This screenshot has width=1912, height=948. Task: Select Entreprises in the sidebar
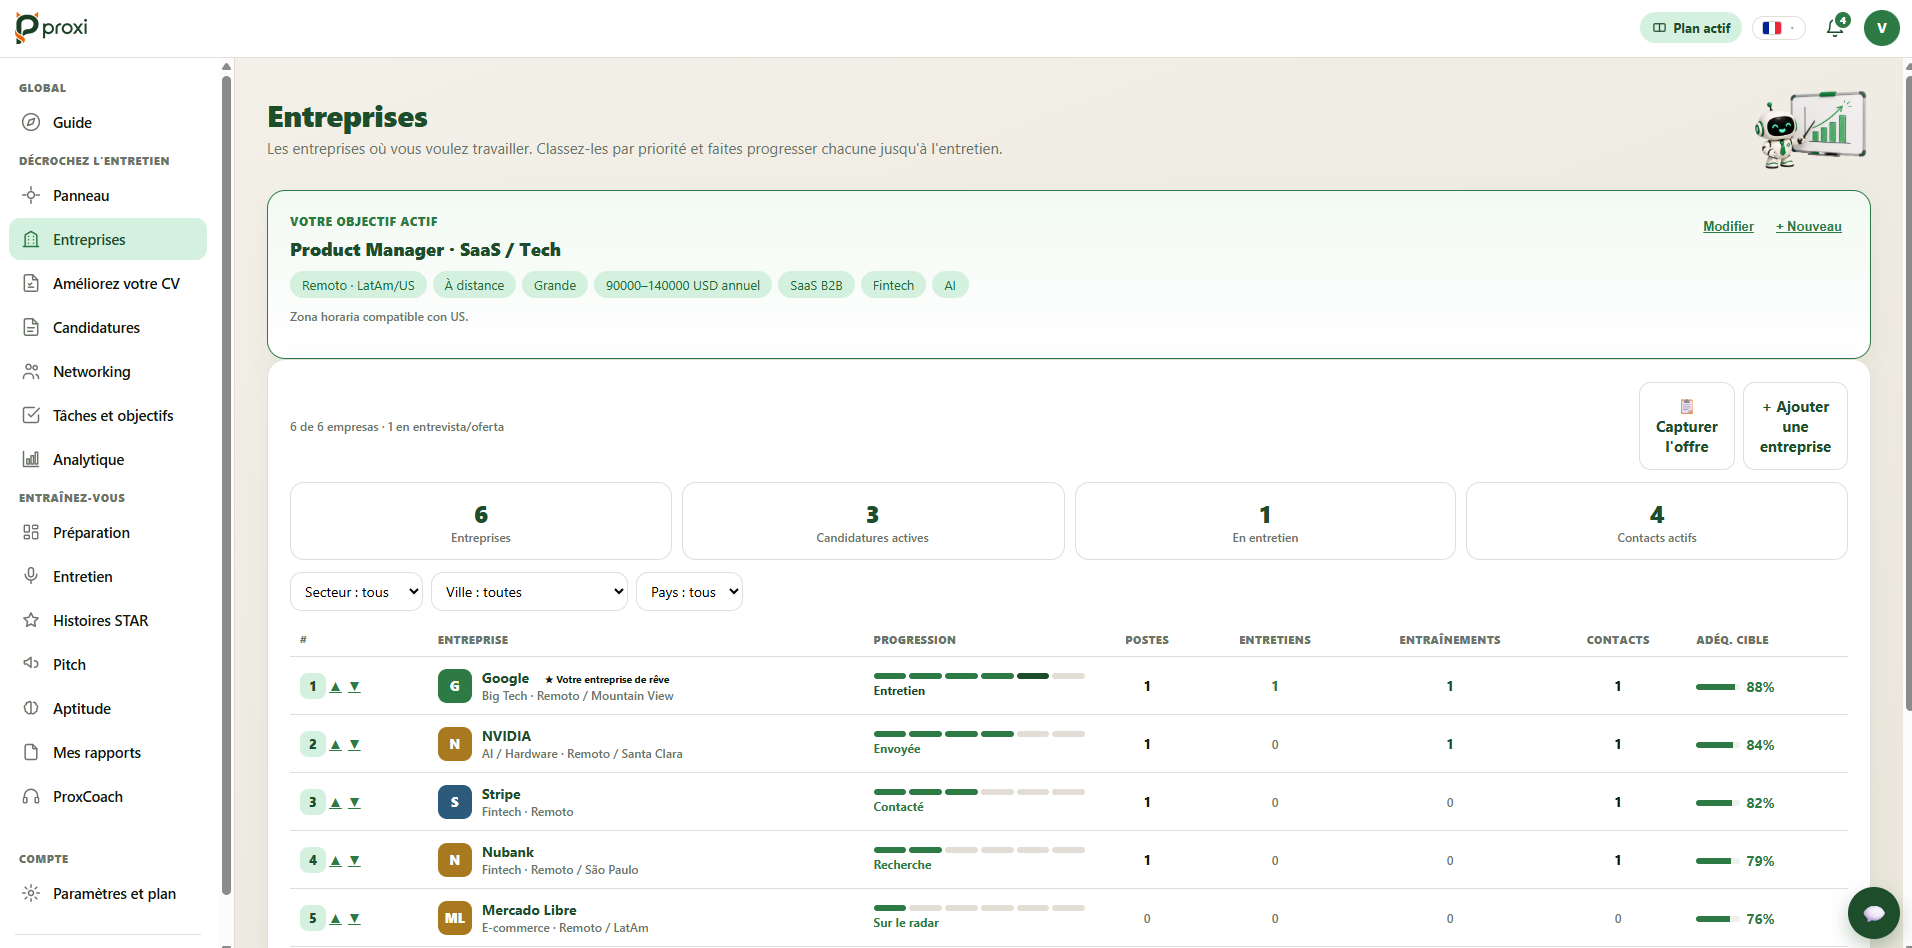[108, 240]
